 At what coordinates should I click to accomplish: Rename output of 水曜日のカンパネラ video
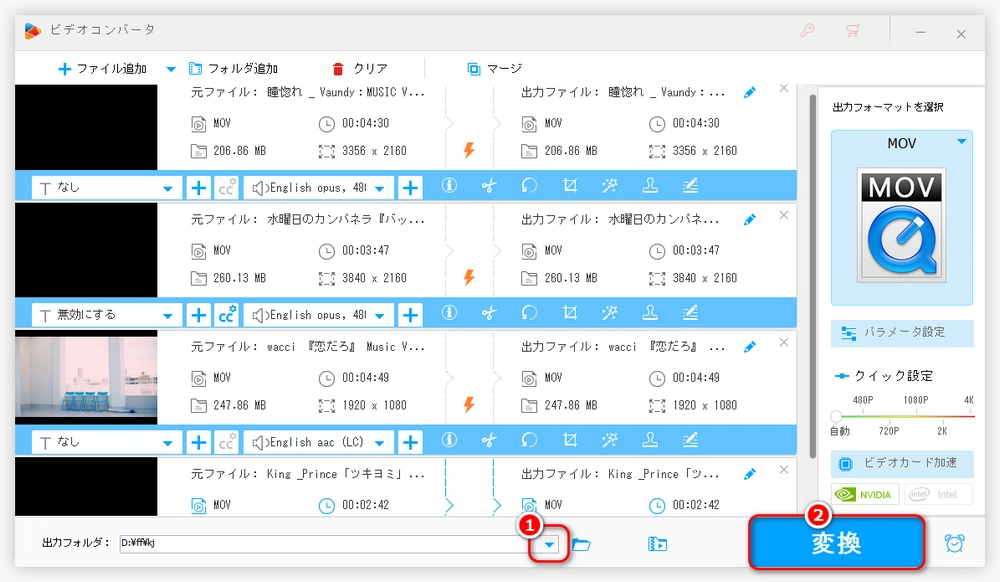coord(750,220)
